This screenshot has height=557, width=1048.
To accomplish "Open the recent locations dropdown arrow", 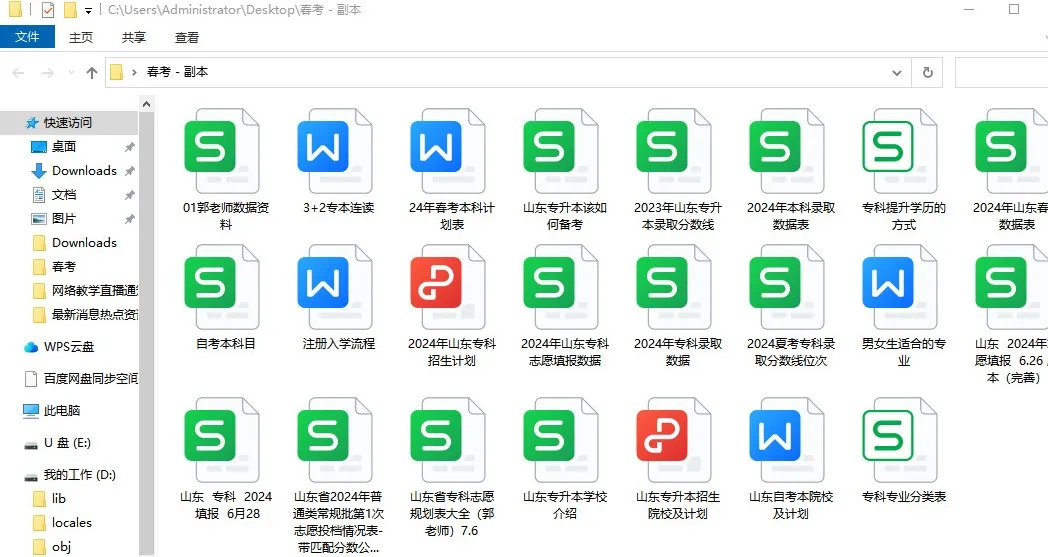I will point(71,72).
